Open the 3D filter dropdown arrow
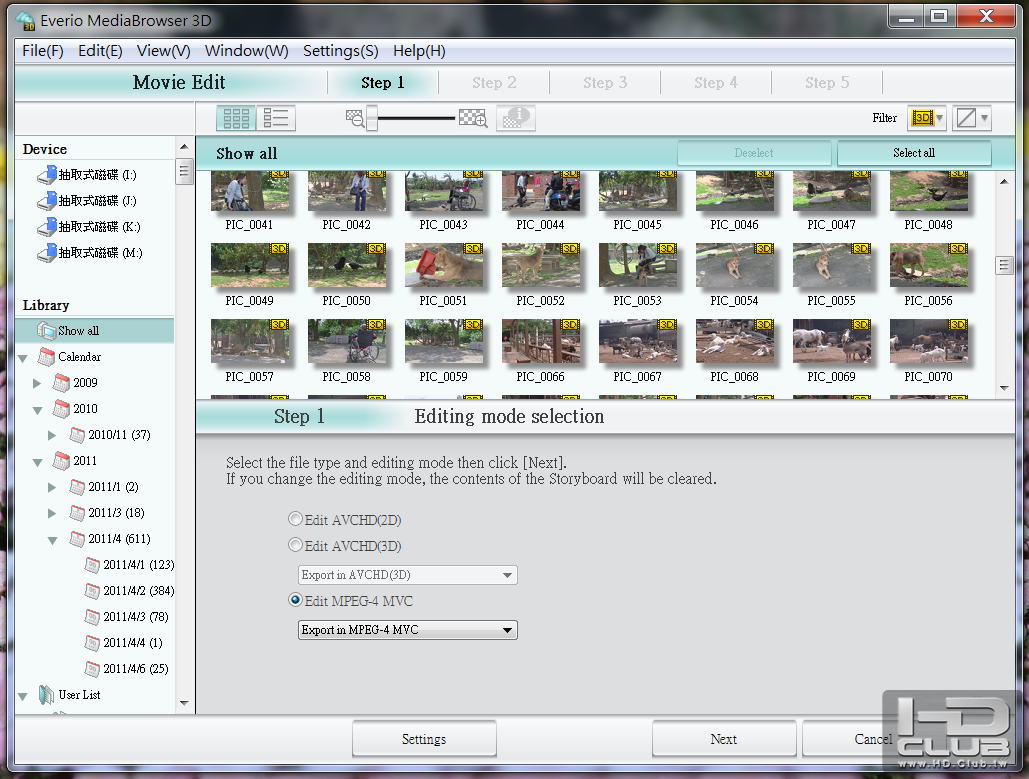 [x=940, y=118]
